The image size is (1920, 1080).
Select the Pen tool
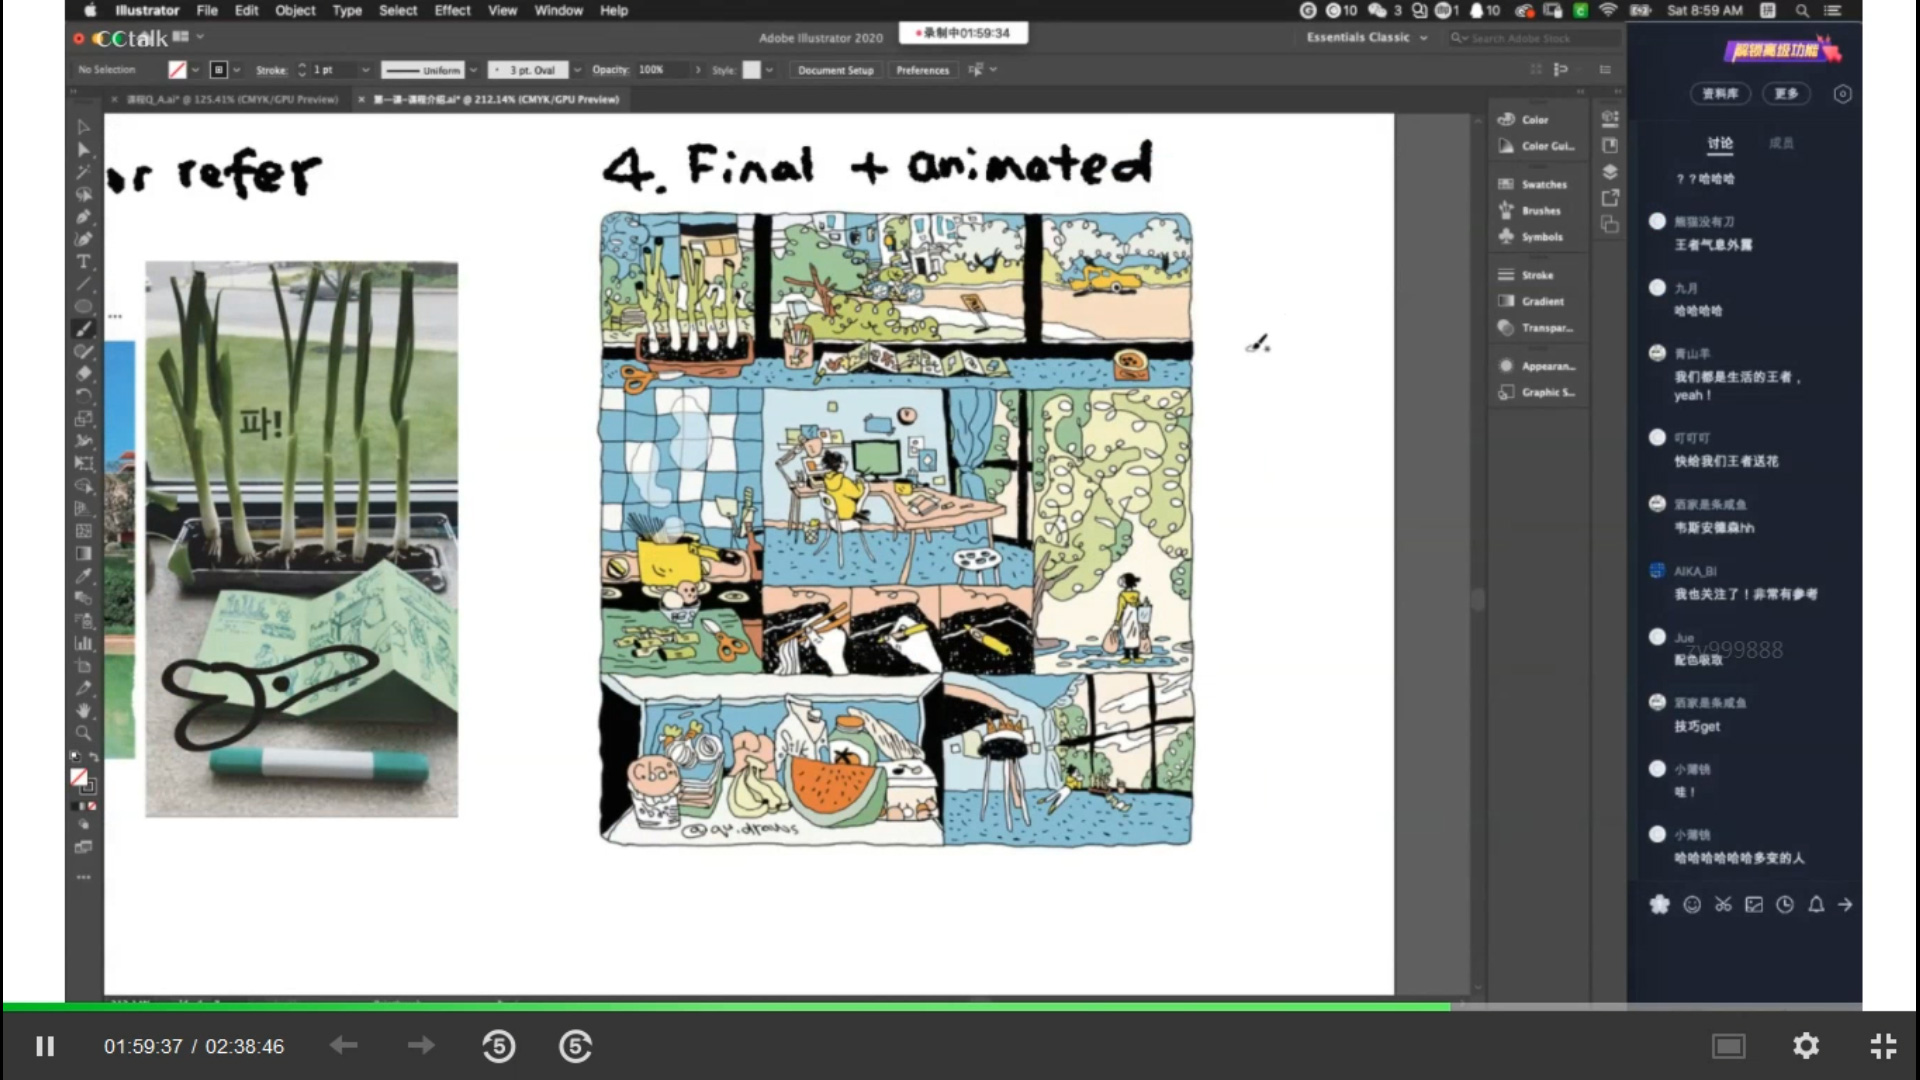tap(84, 217)
